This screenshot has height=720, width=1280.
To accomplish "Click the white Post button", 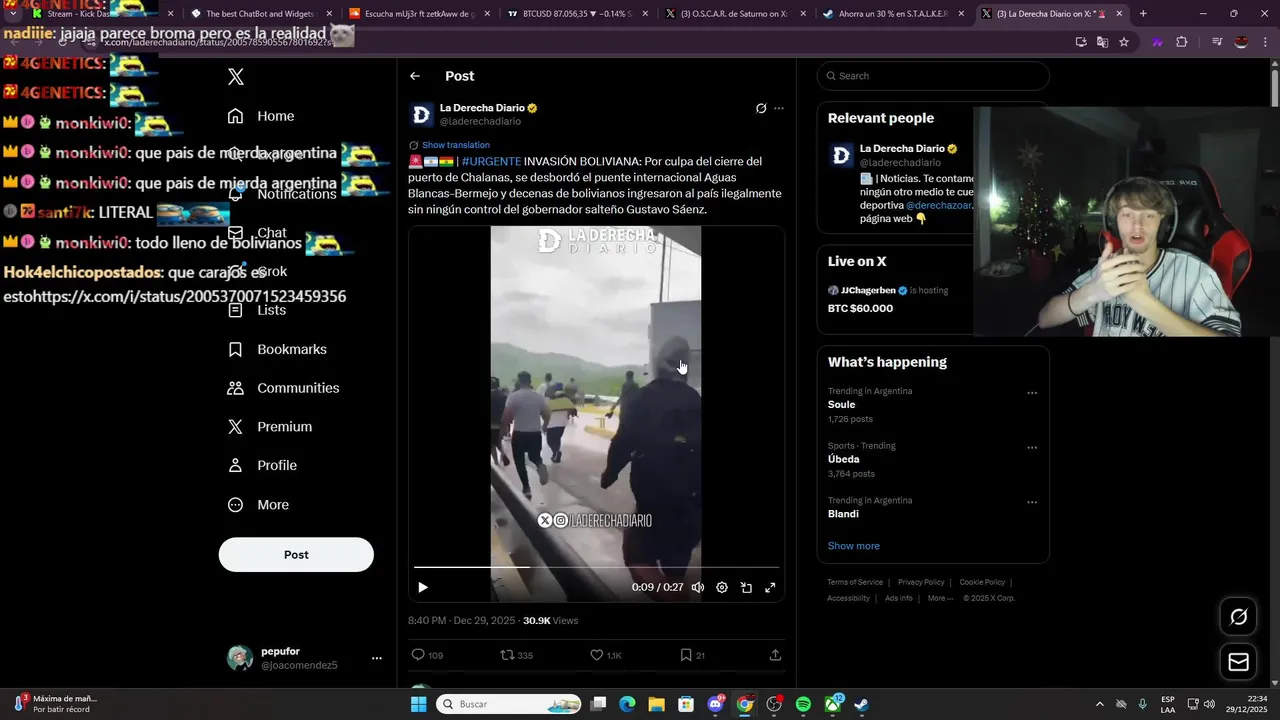I will [296, 555].
